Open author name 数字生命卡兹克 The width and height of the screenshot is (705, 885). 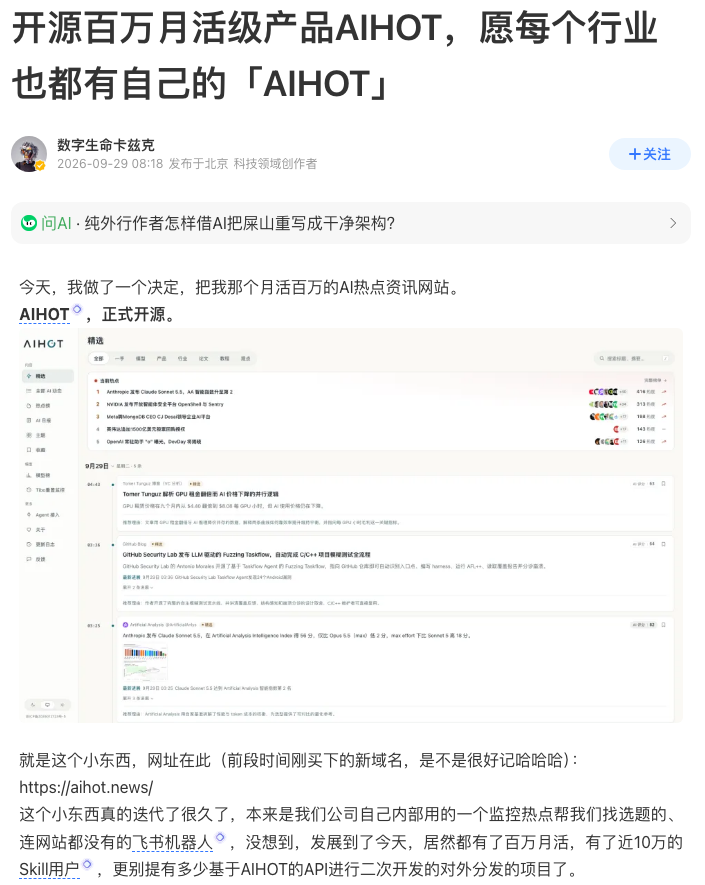pos(106,145)
